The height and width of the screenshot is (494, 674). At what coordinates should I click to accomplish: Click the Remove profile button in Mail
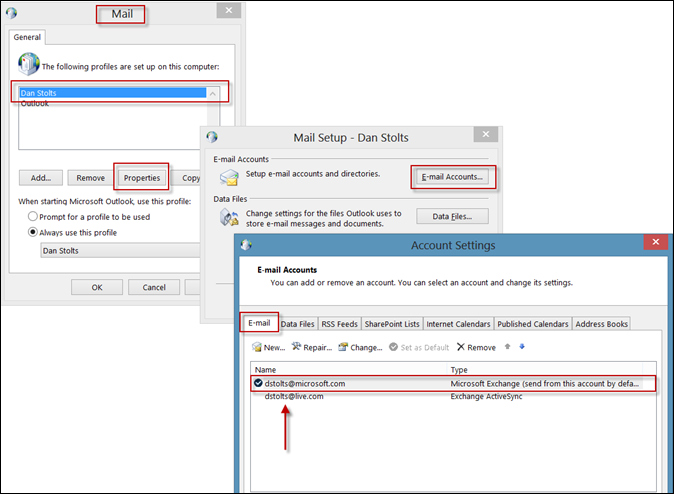point(91,178)
